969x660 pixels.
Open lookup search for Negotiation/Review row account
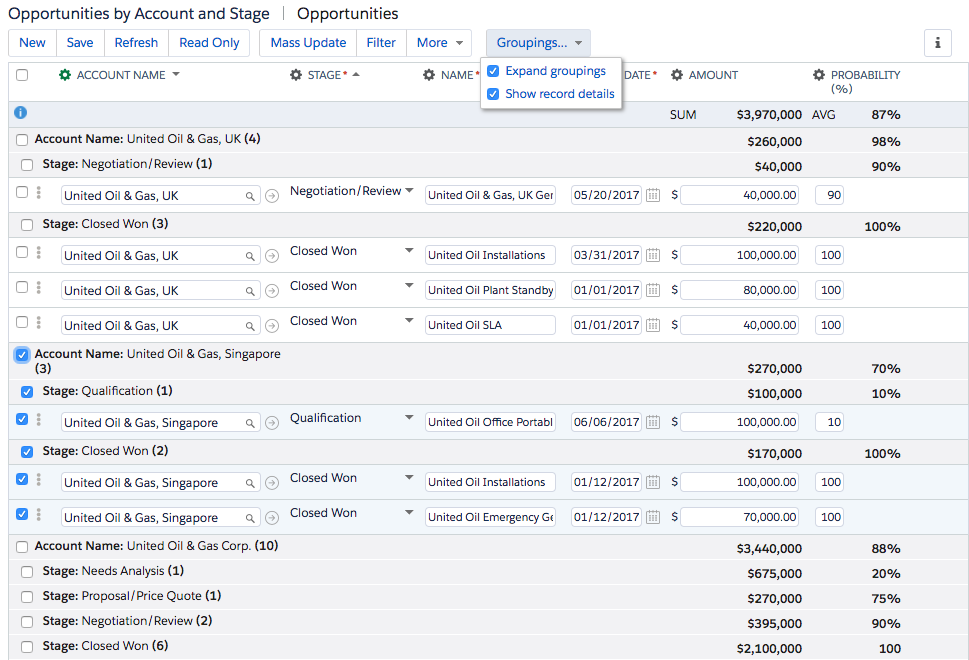[x=250, y=196]
